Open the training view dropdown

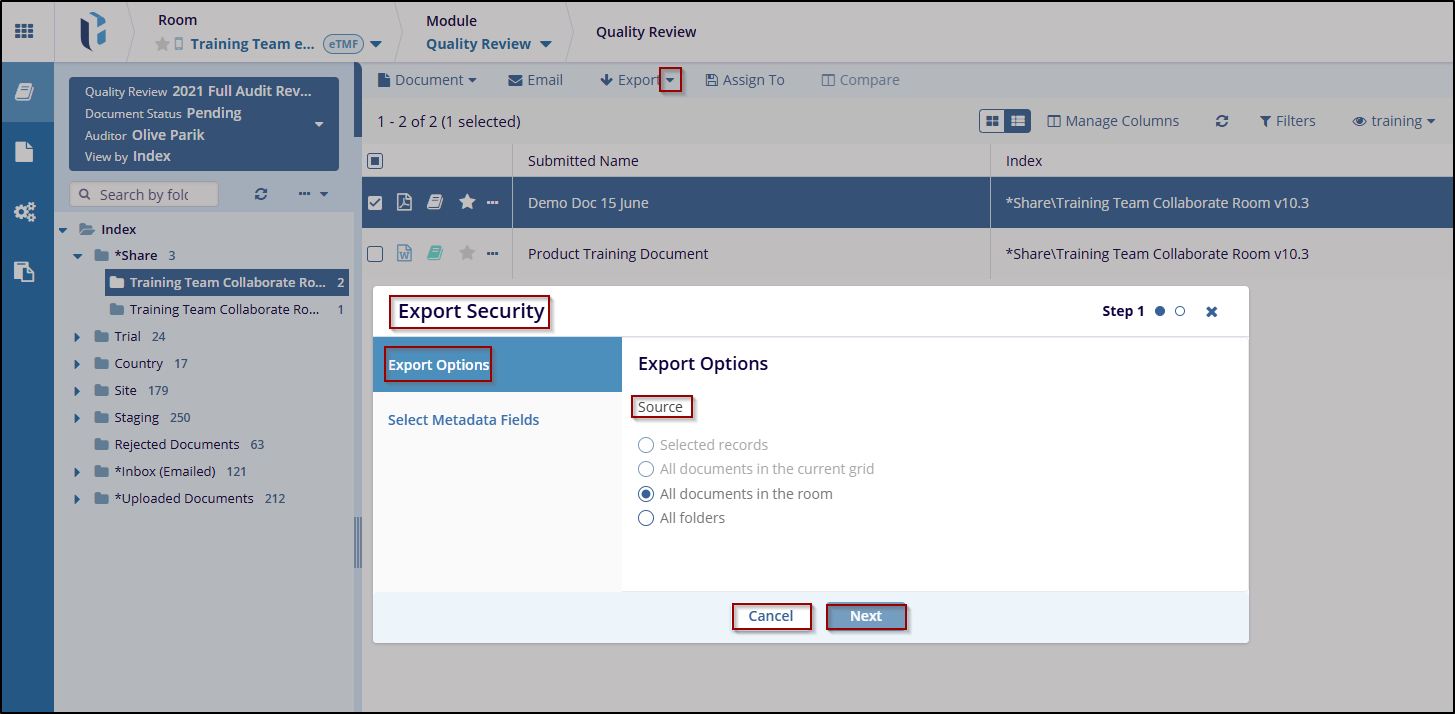click(x=1393, y=121)
